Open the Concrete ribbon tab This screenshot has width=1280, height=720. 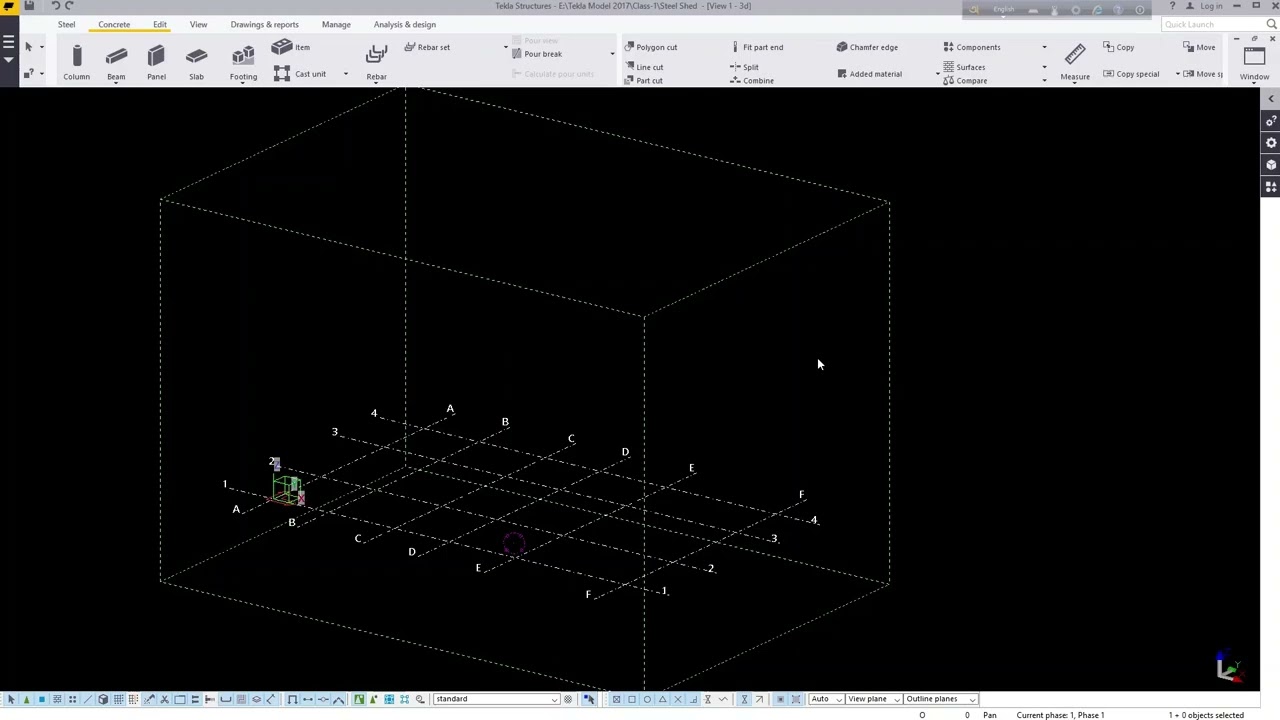(x=114, y=24)
